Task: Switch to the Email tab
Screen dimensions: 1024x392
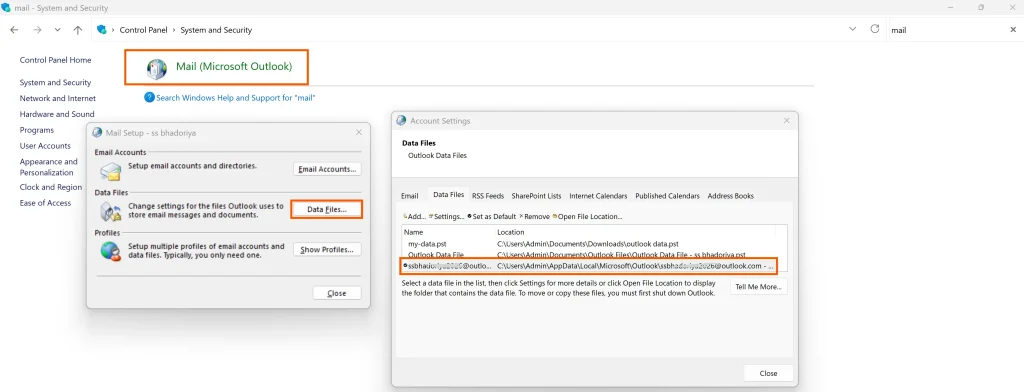Action: coord(409,195)
